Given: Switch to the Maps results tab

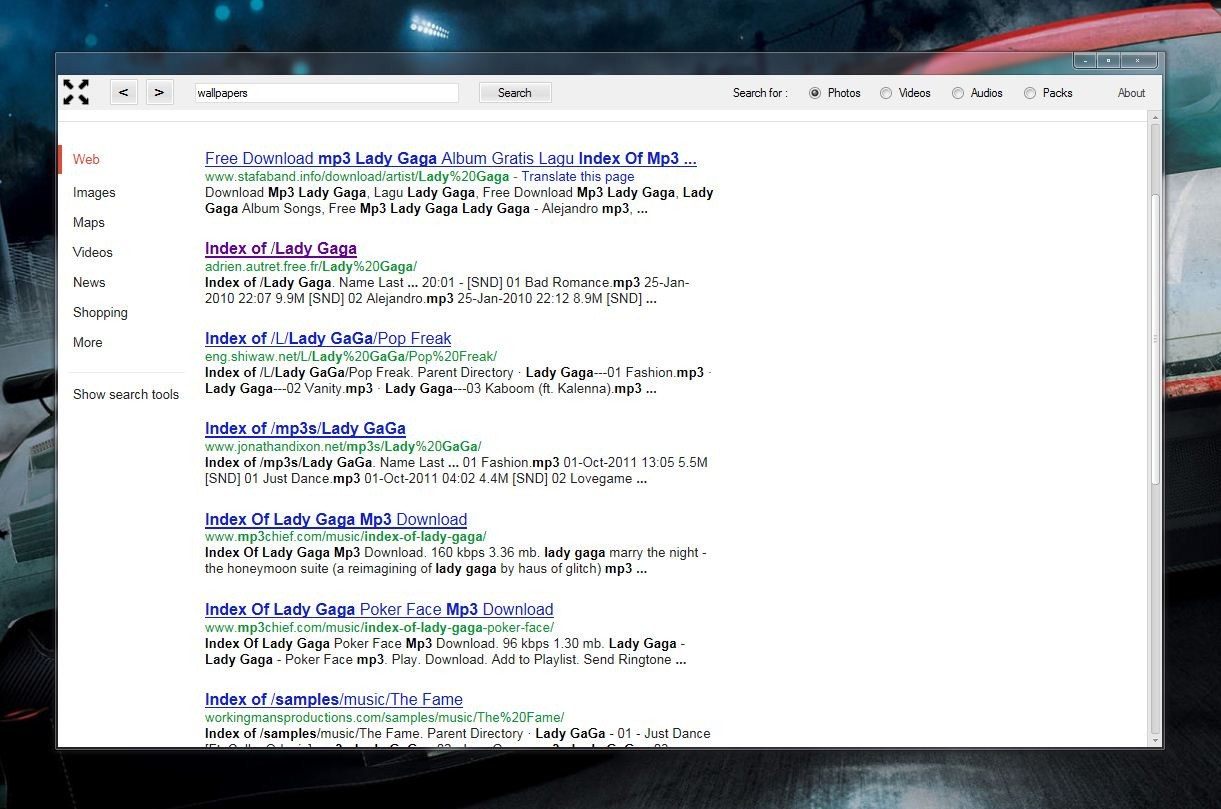Looking at the screenshot, I should point(89,222).
